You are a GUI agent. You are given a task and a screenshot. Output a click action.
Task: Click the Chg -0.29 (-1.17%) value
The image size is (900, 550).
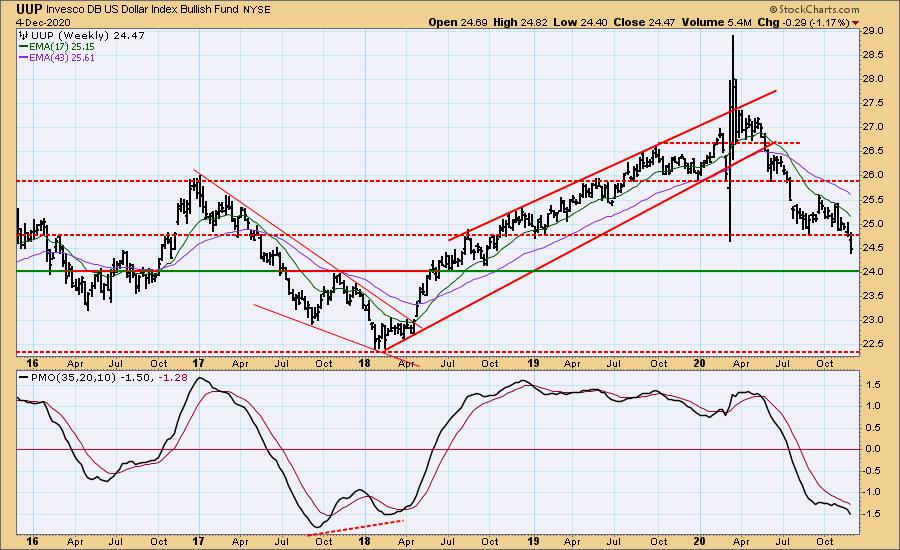click(x=803, y=22)
